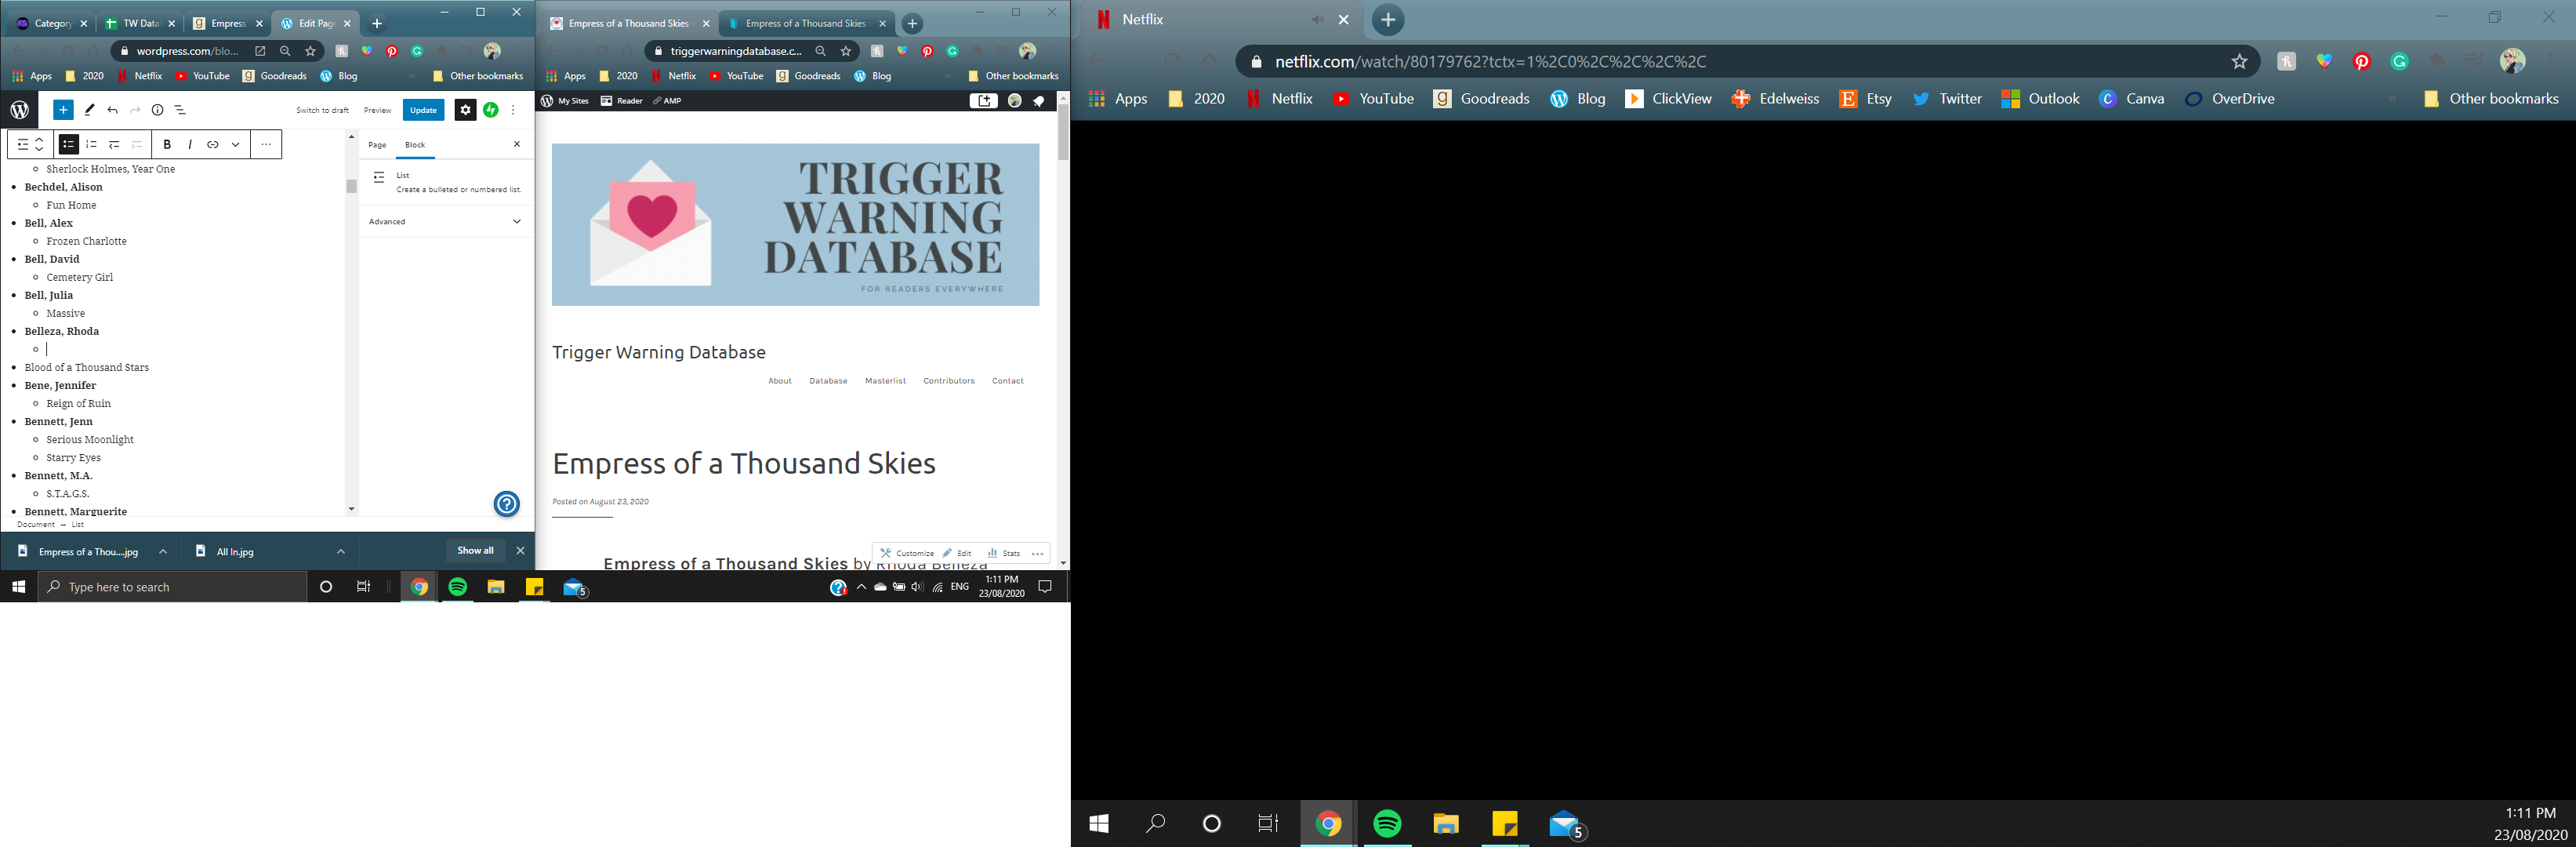
Task: Click the green Jetpack lightning icon
Action: coord(491,110)
